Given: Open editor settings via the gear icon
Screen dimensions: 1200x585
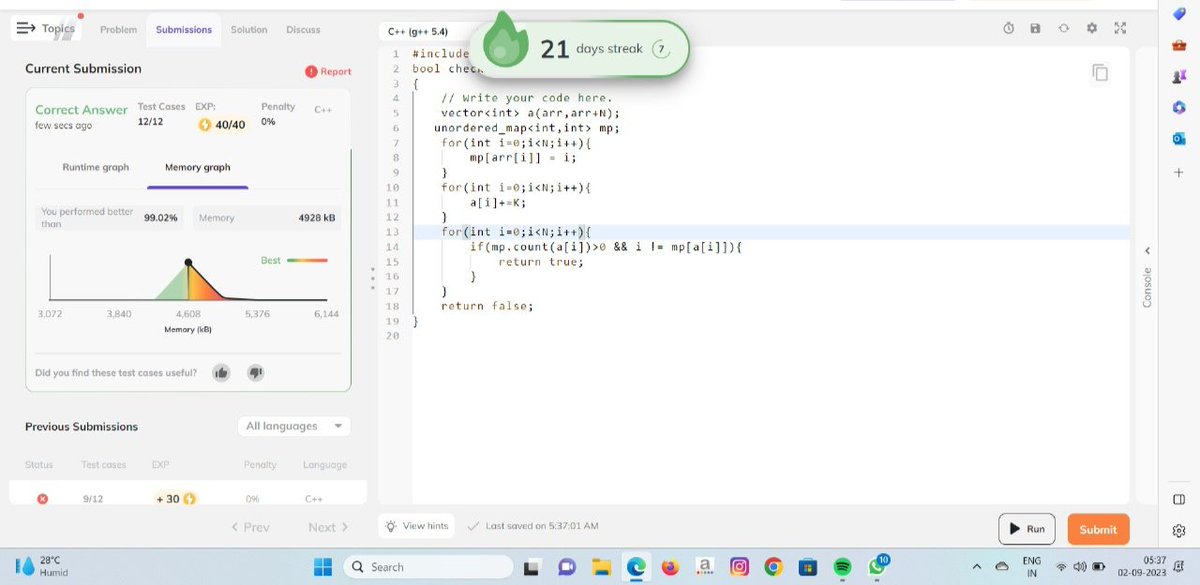Looking at the screenshot, I should [1092, 29].
